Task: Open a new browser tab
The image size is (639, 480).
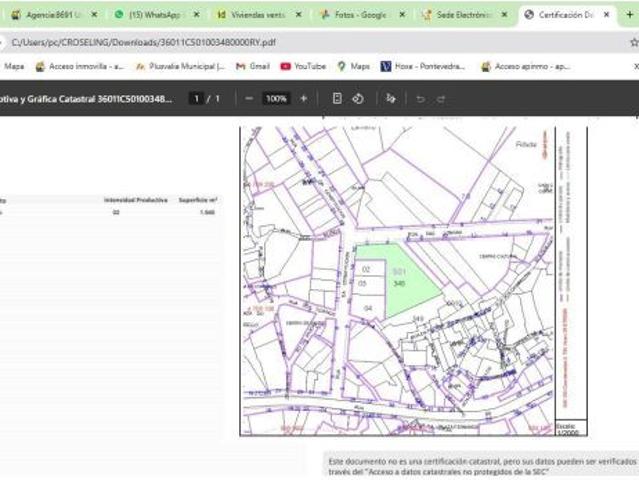Action: tap(629, 15)
